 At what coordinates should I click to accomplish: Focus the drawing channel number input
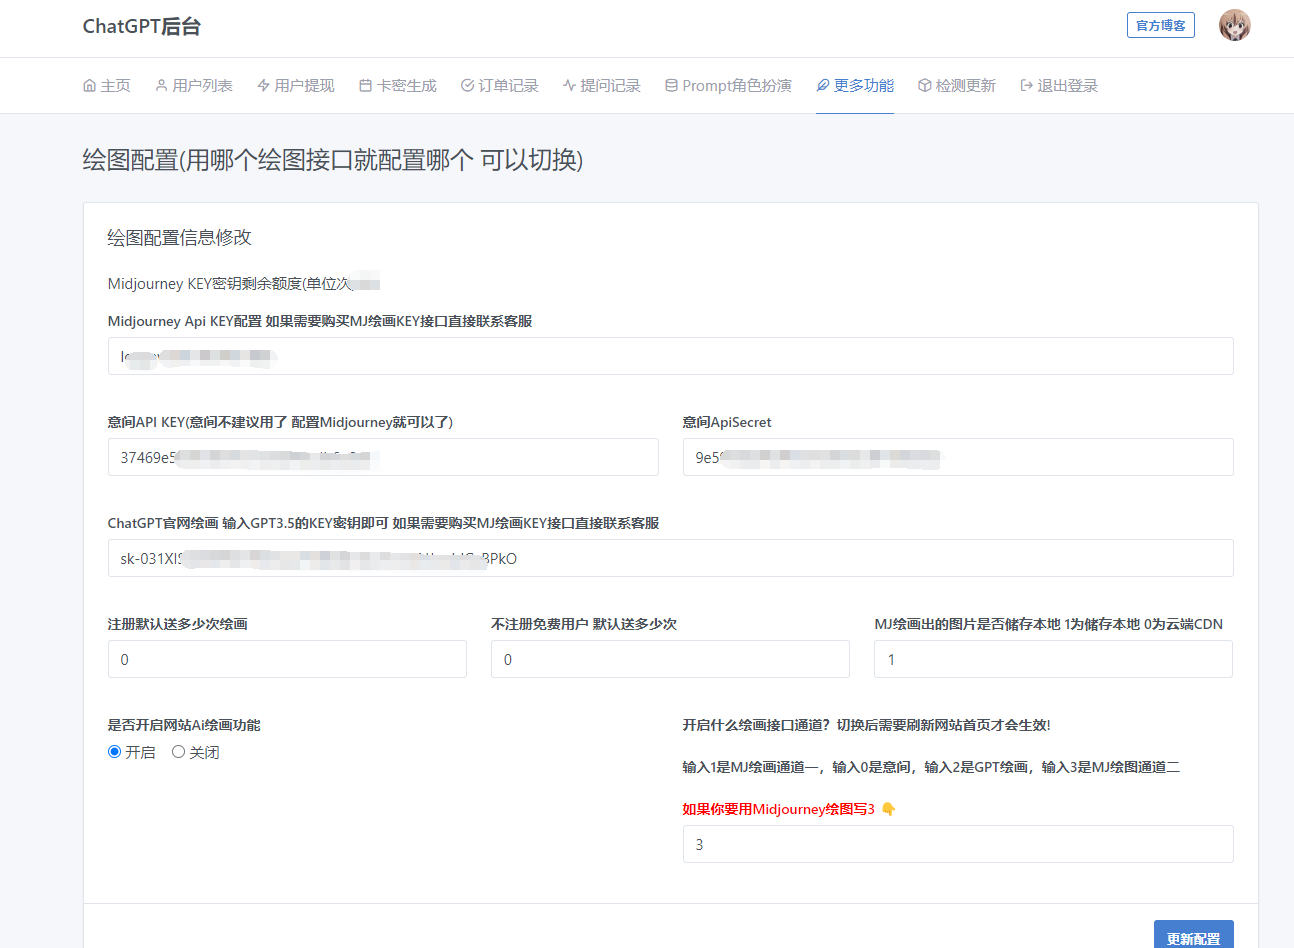pyautogui.click(x=957, y=844)
